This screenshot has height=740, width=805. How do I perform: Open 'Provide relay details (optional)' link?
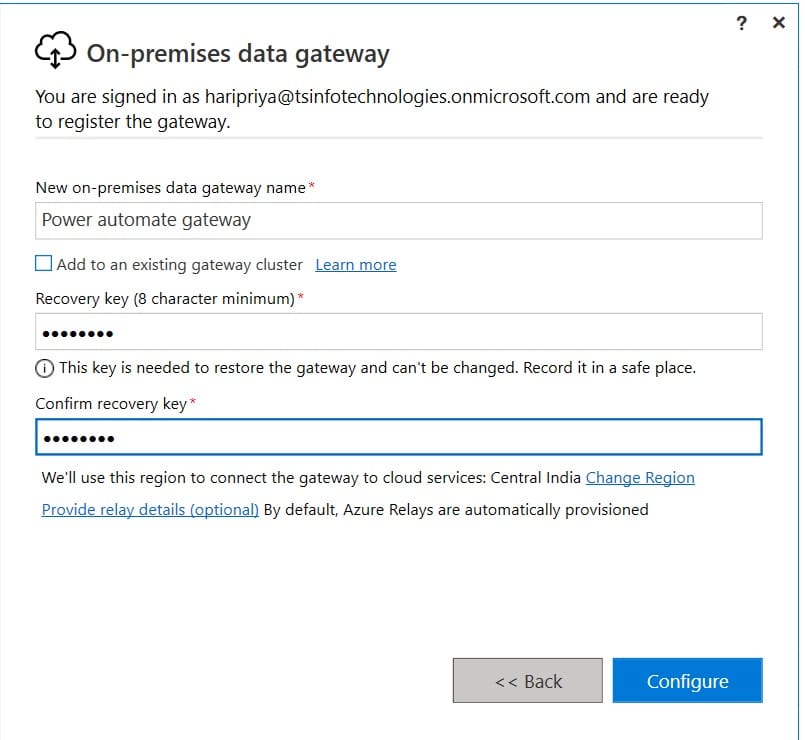pos(150,509)
